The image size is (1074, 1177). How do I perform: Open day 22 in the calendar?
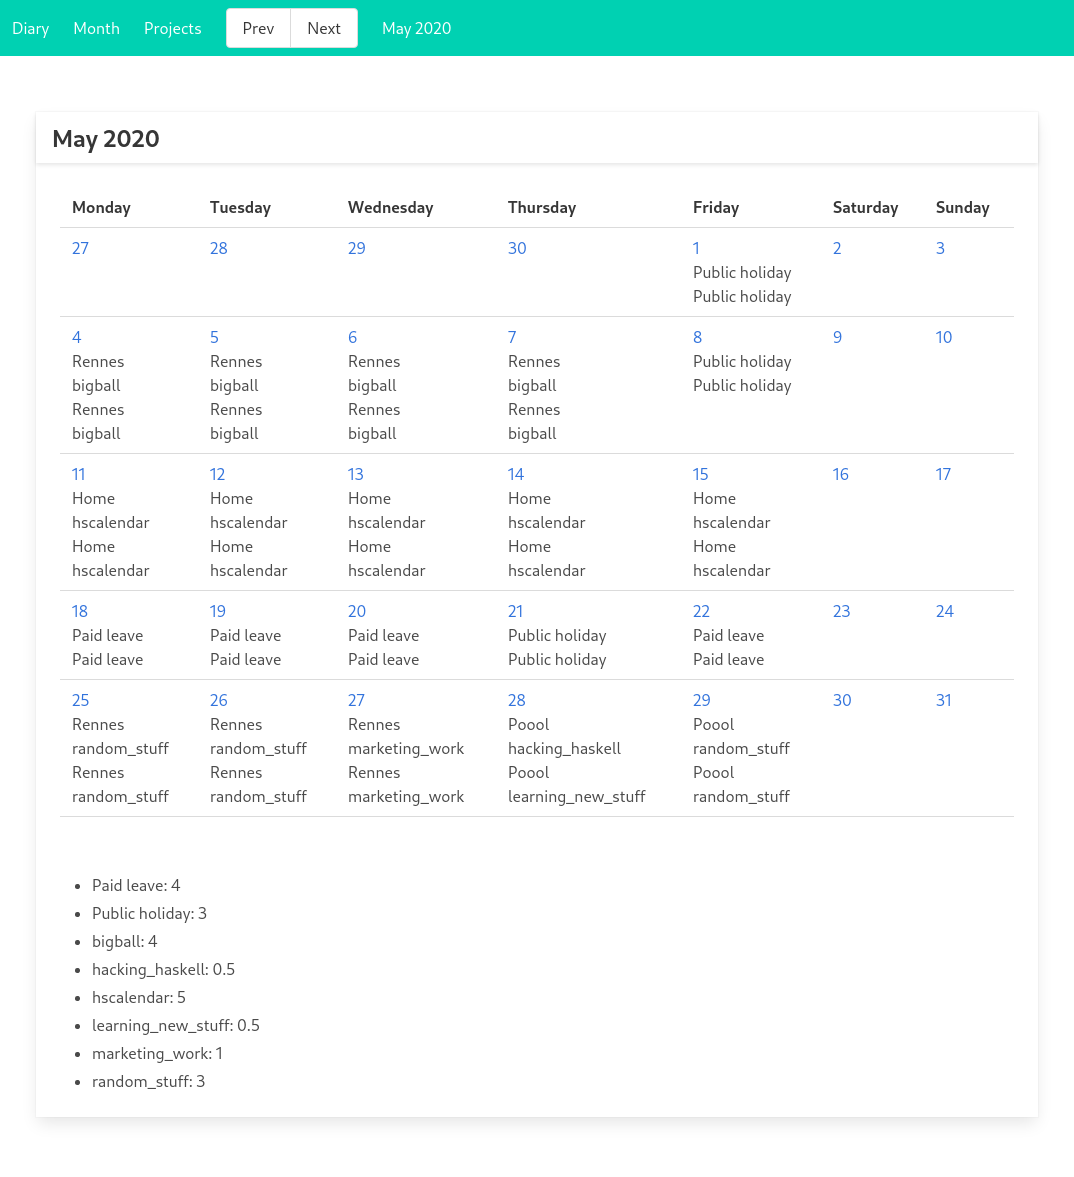pos(702,612)
